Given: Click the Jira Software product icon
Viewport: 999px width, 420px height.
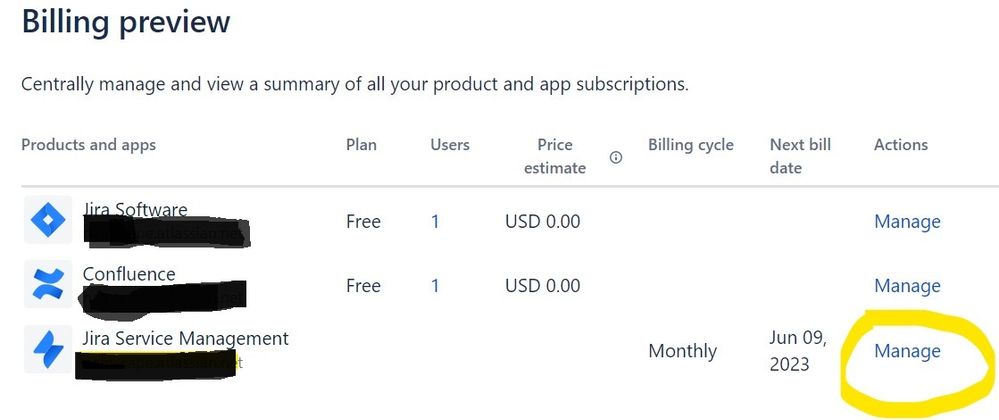Looking at the screenshot, I should coord(48,220).
